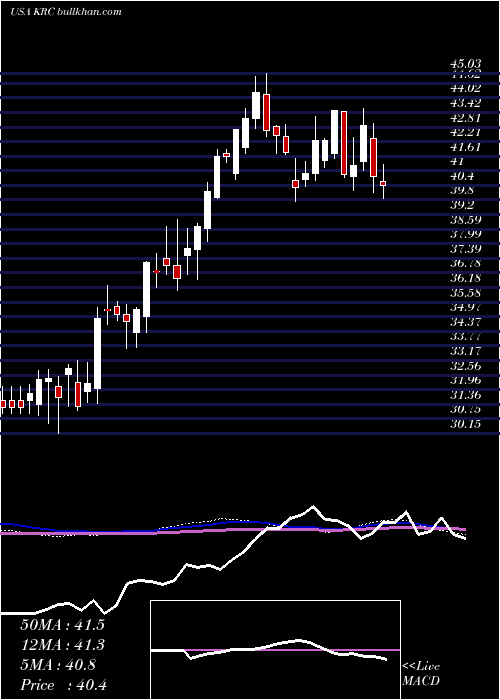The width and height of the screenshot is (500, 700).
Task: Click the 38.59 price axis label
Action: point(465,220)
